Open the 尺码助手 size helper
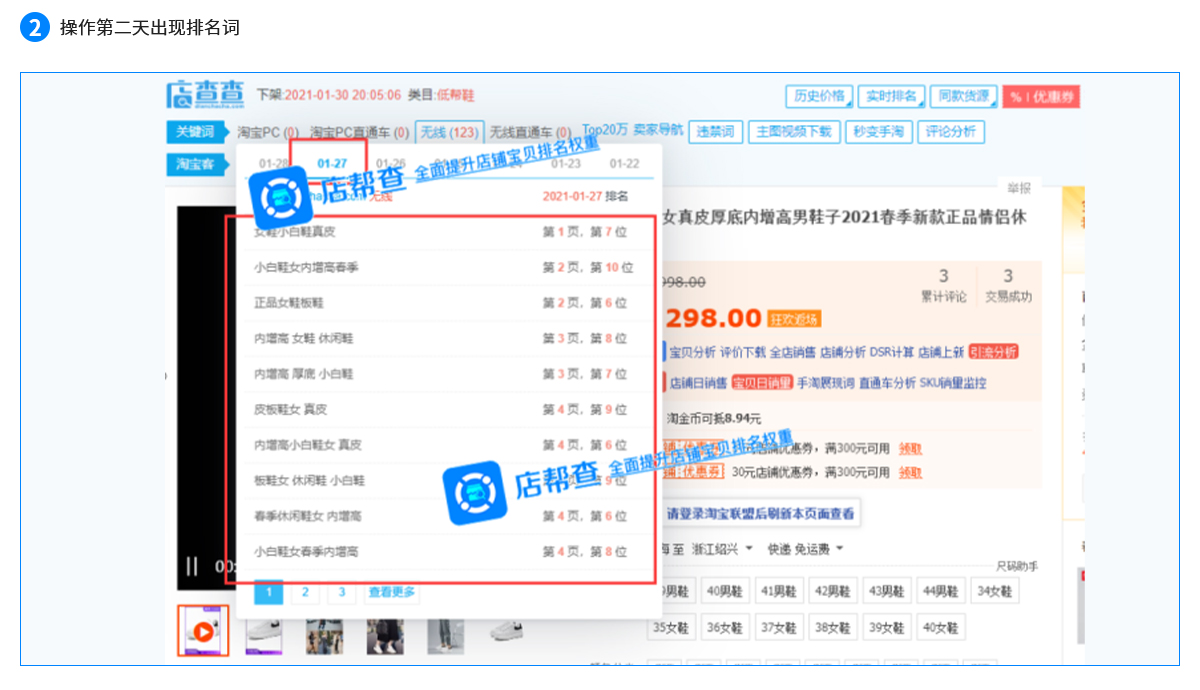The width and height of the screenshot is (1200, 690). coord(1017,567)
